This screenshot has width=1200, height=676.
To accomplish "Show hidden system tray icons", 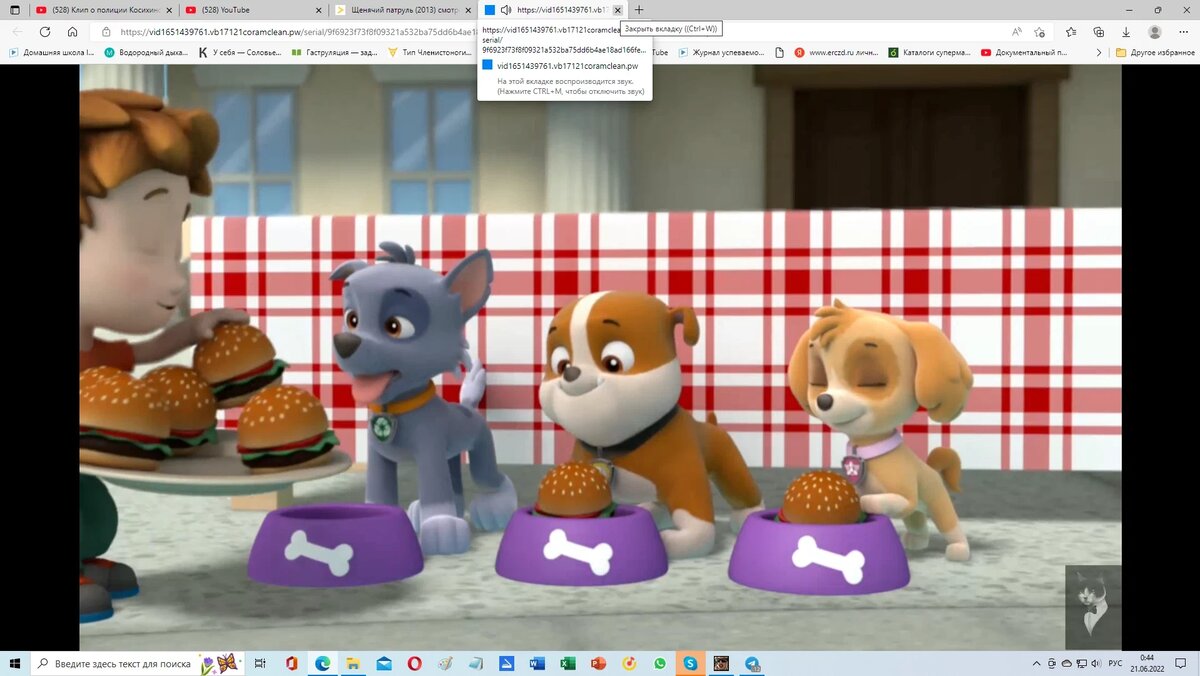I will coord(1035,663).
